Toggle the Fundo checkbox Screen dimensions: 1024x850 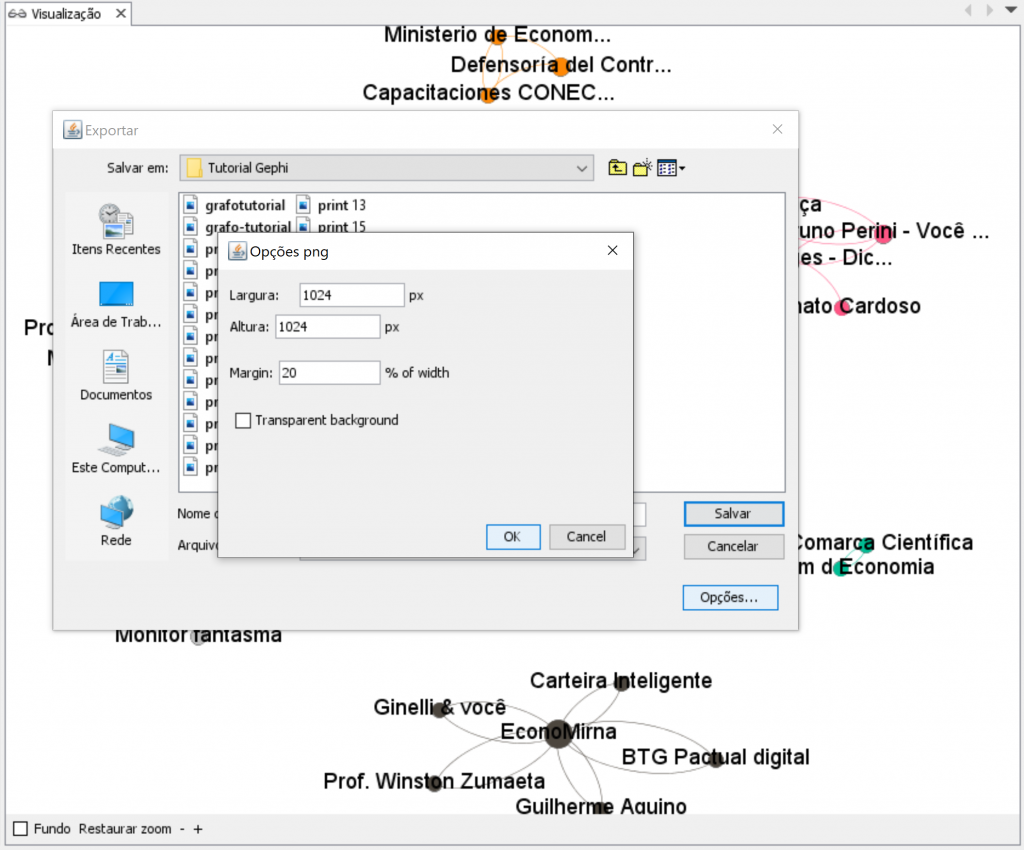21,829
